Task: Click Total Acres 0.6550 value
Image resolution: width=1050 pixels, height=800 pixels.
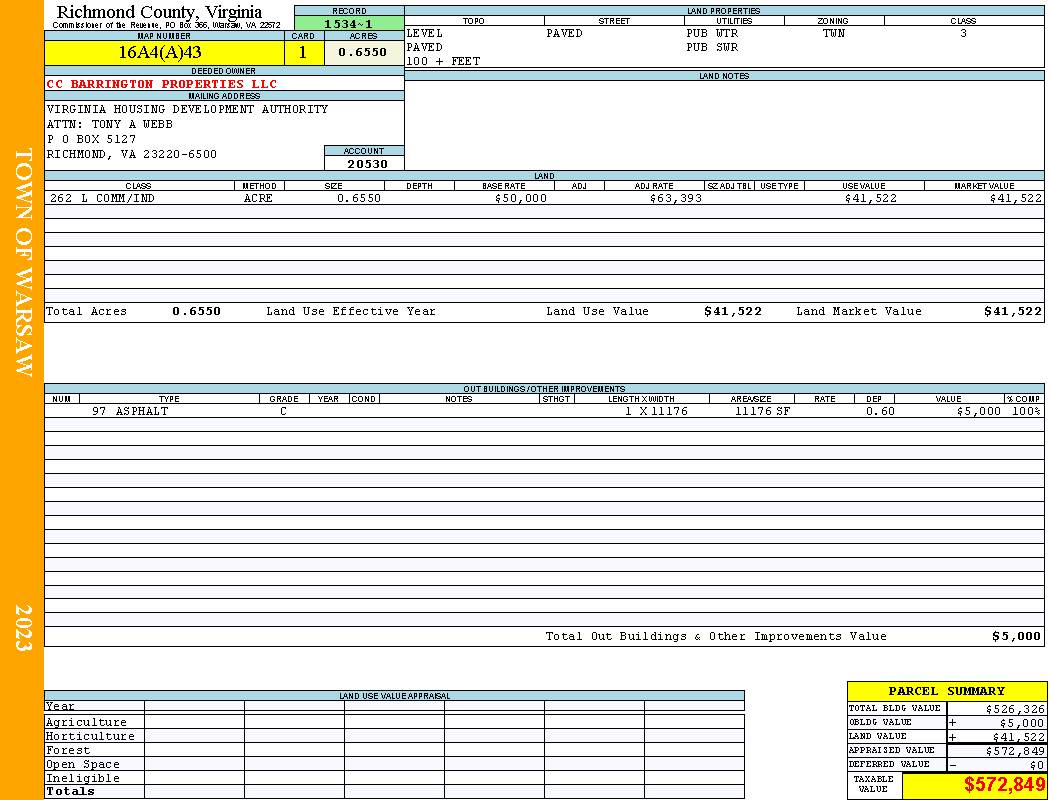Action: [196, 311]
